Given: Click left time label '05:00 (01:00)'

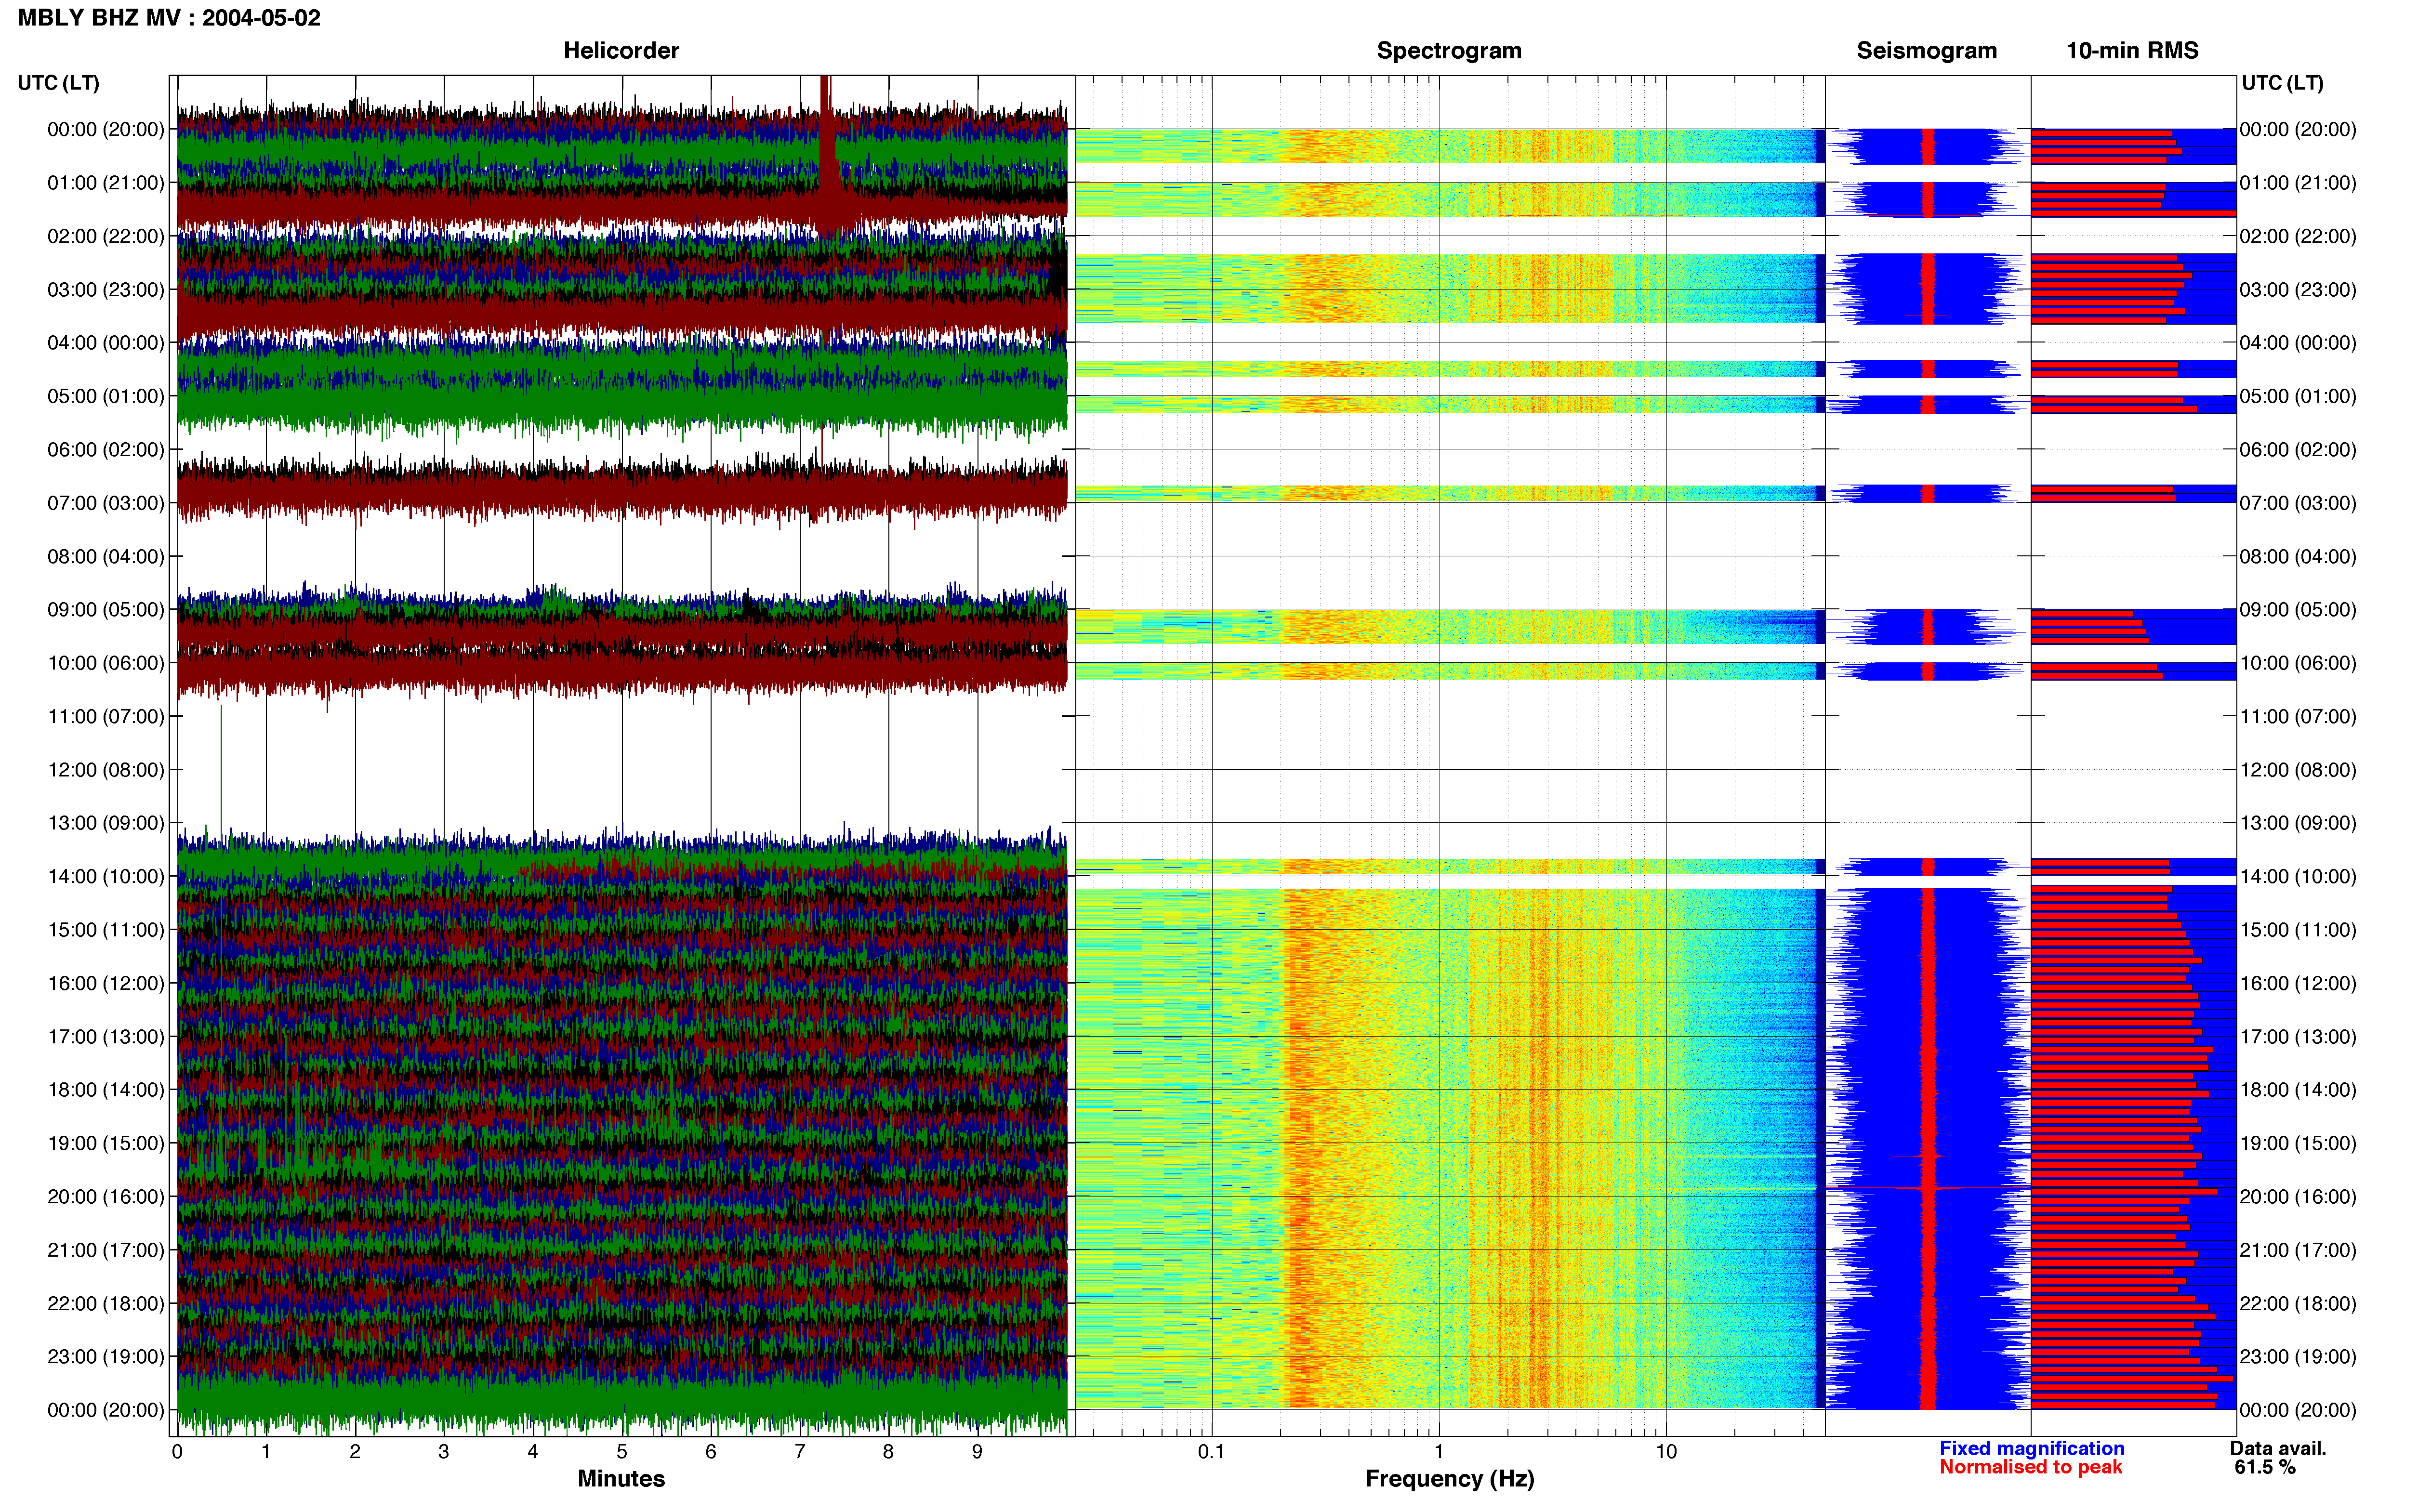Looking at the screenshot, I should [x=106, y=396].
